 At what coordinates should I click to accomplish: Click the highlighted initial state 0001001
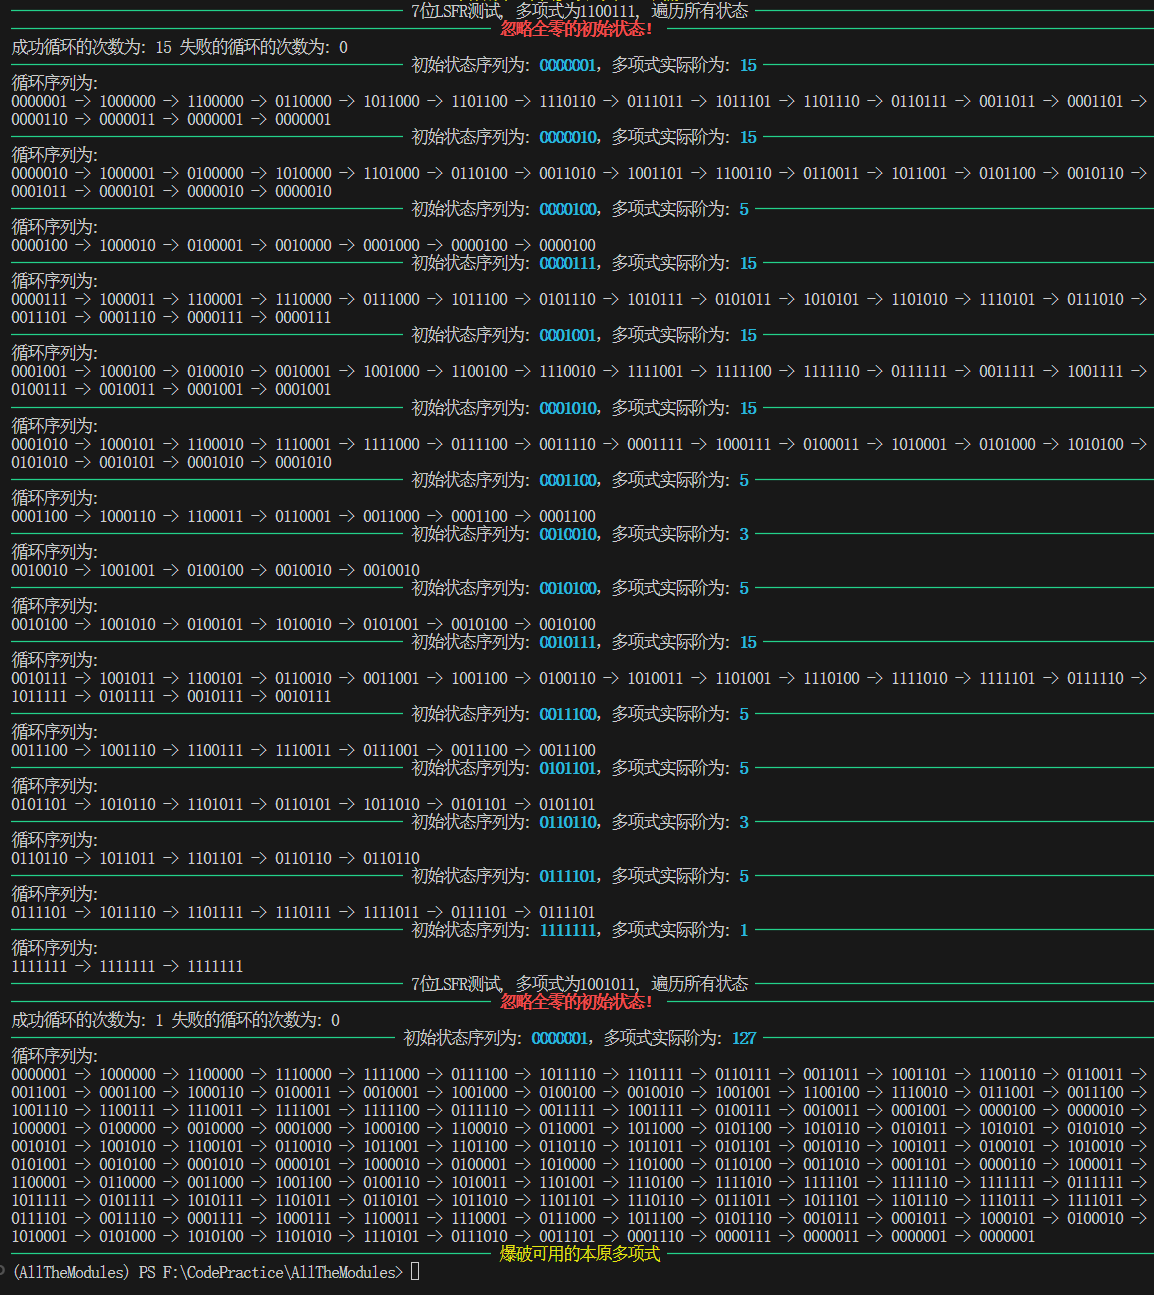tap(568, 335)
